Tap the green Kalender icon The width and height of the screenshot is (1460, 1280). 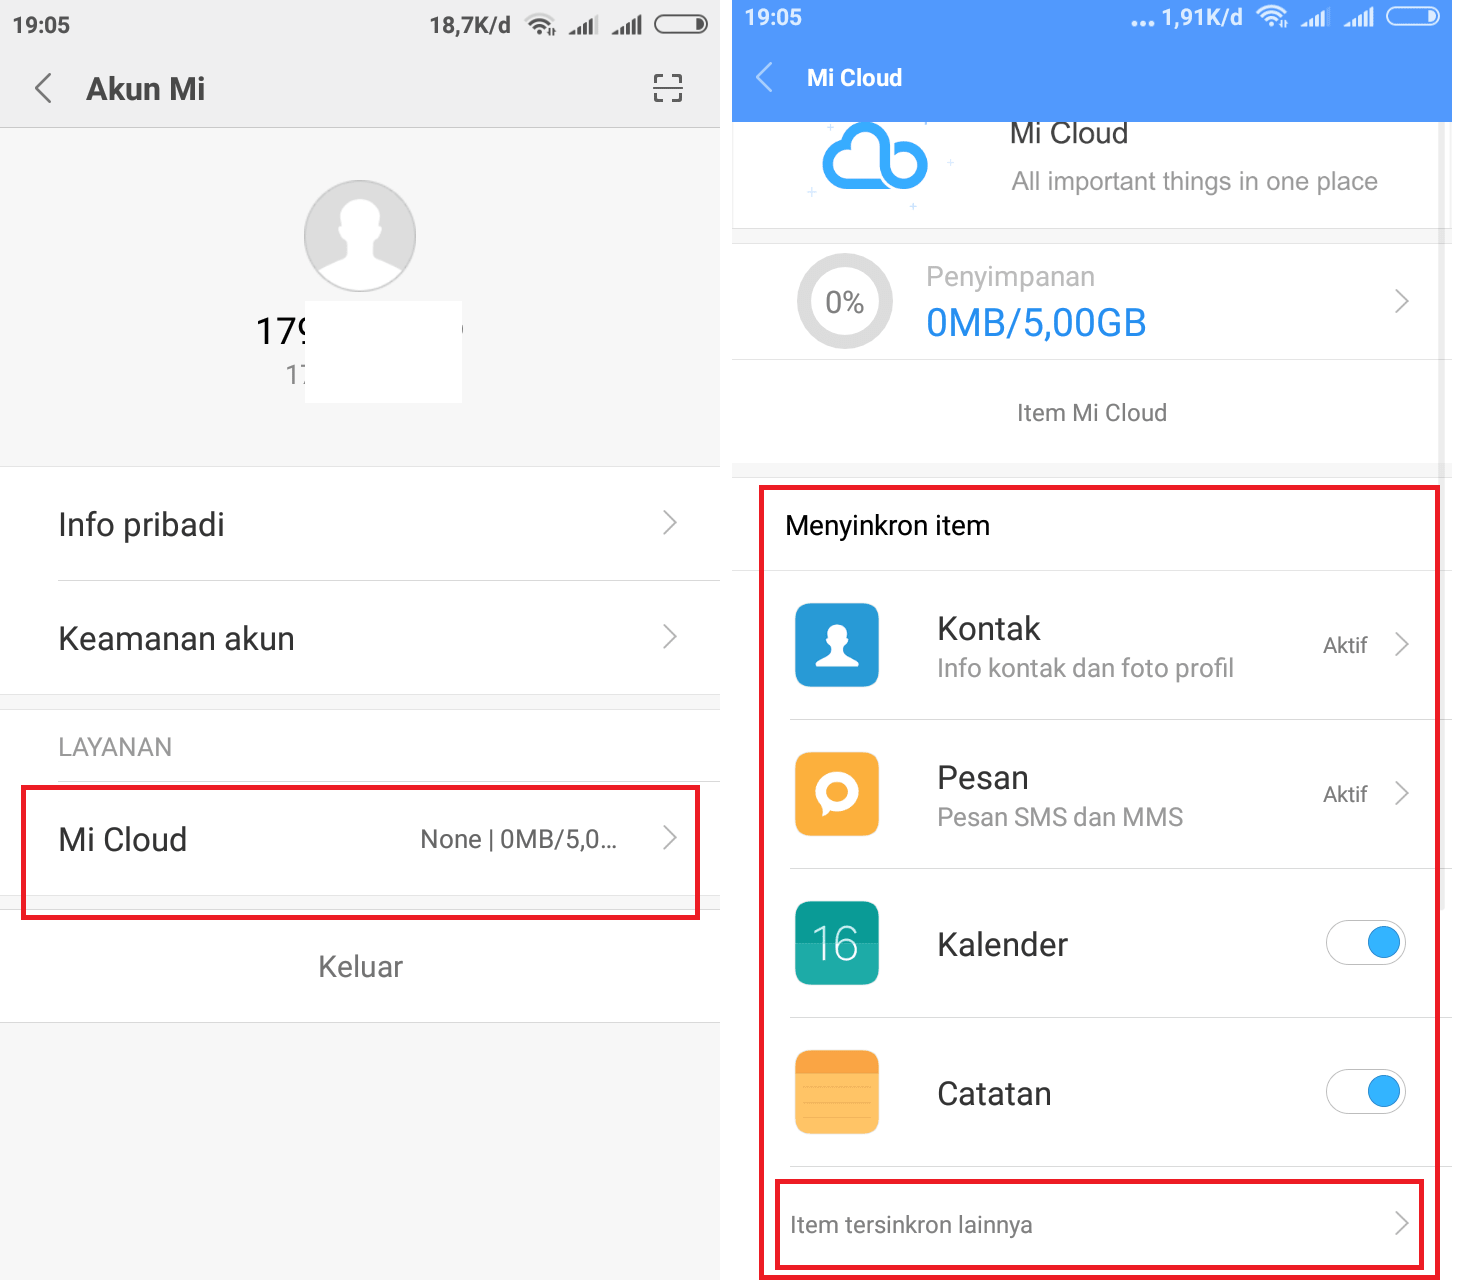pyautogui.click(x=837, y=943)
